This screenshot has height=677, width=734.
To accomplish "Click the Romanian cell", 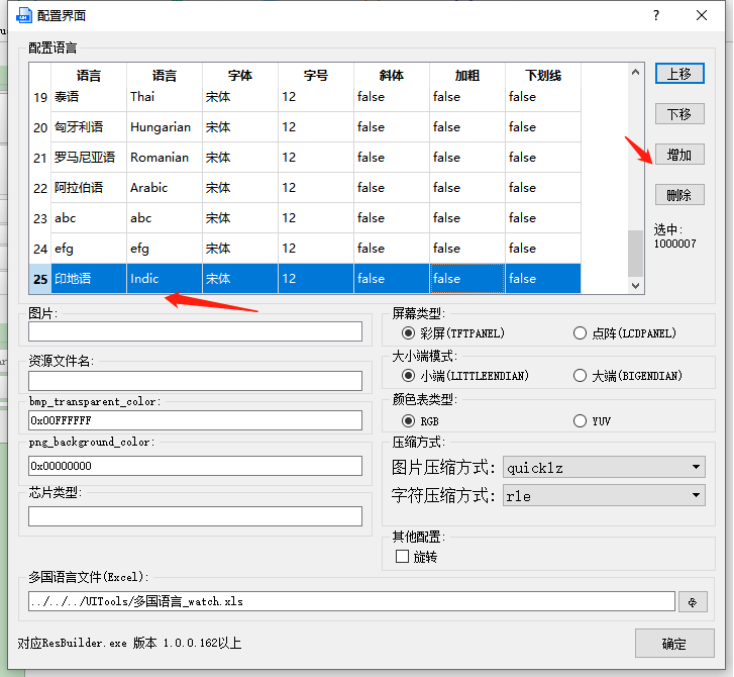I will point(164,157).
